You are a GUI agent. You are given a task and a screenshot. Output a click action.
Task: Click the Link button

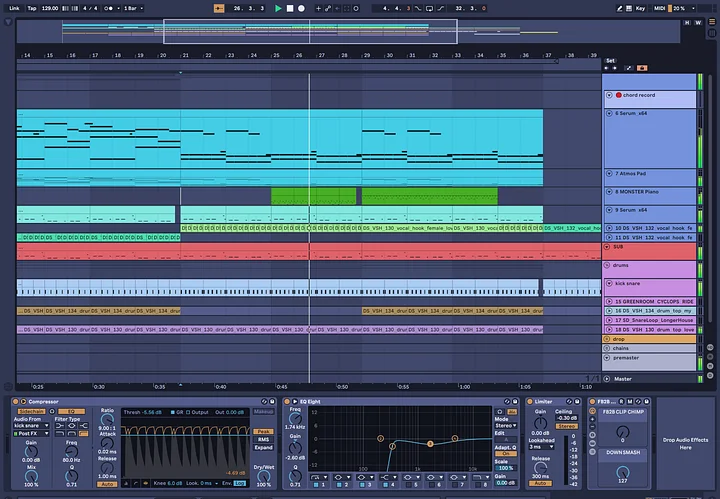(x=14, y=8)
